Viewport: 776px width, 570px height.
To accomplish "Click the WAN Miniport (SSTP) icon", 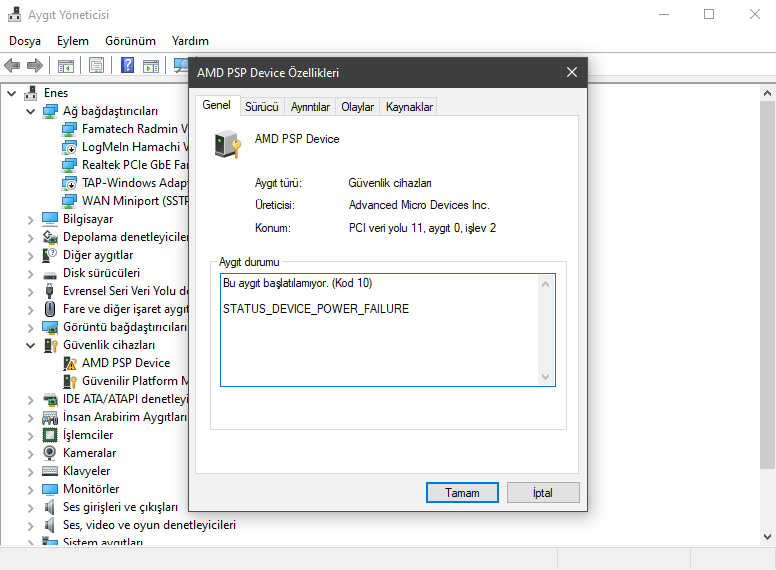I will click(69, 201).
